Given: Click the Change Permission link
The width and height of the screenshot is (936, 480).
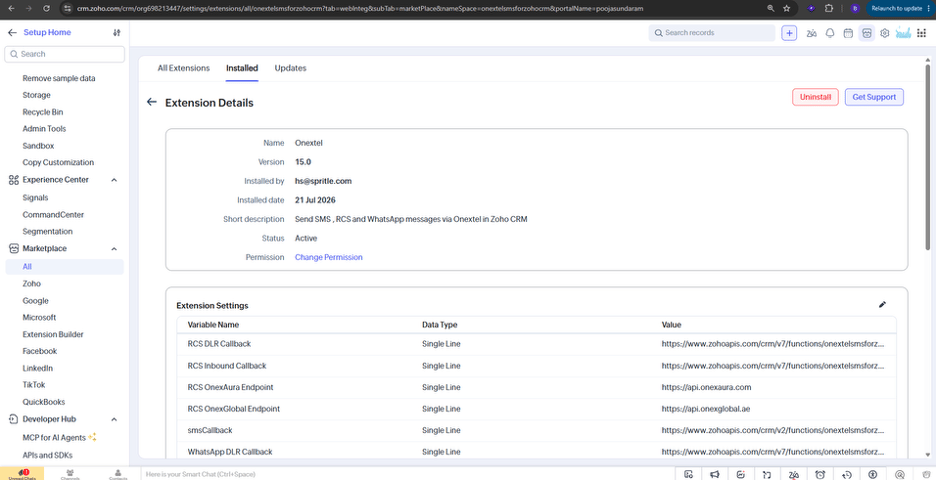Looking at the screenshot, I should point(329,257).
